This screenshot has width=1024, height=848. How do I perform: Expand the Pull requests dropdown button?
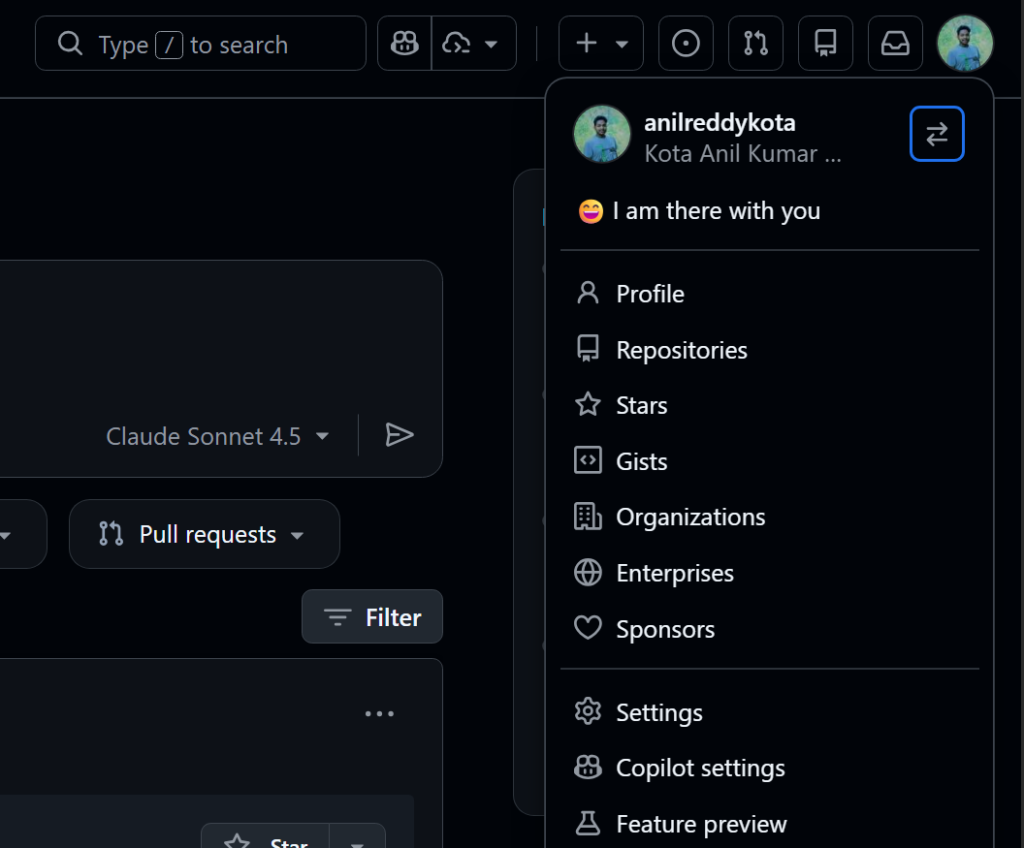coord(204,535)
